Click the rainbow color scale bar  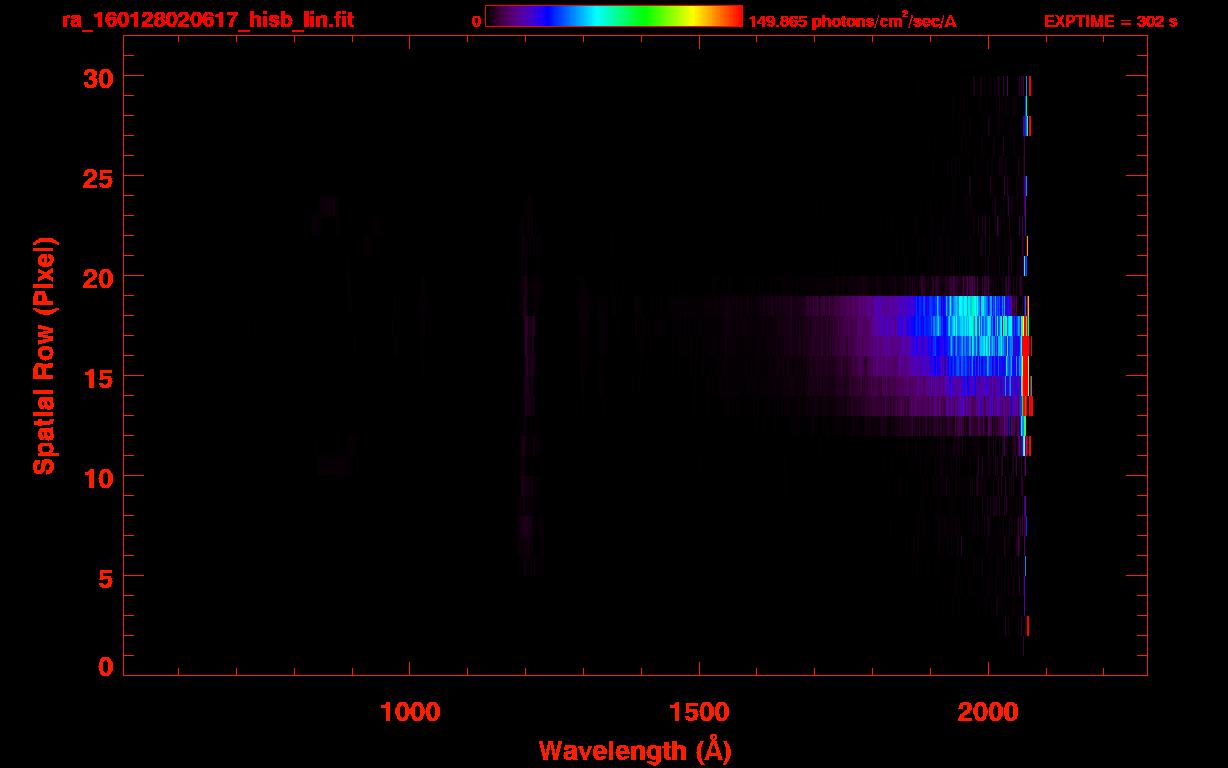[x=614, y=16]
